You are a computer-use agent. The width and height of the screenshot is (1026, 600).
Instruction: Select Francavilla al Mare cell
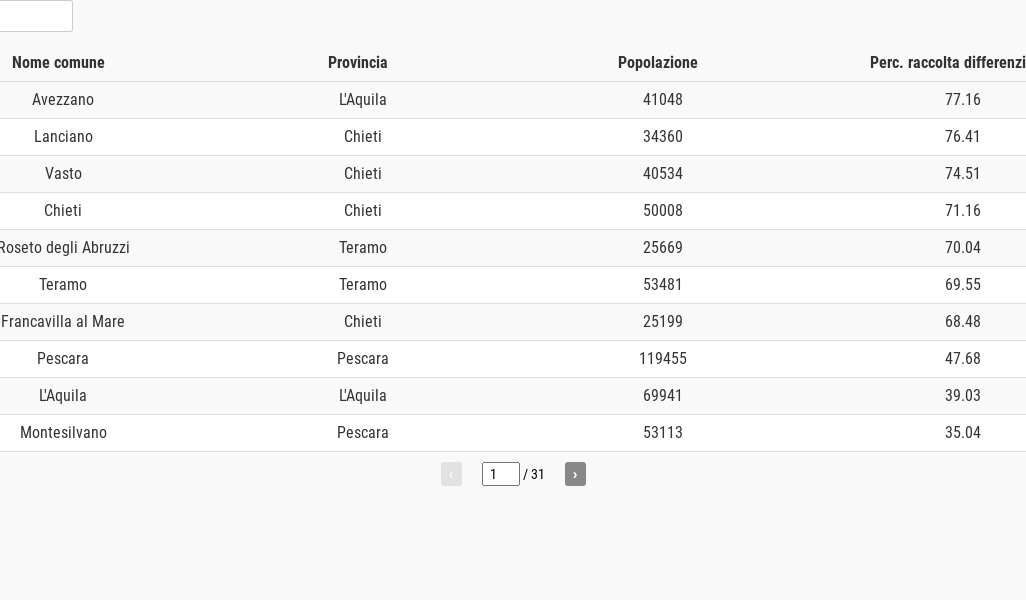(x=63, y=322)
